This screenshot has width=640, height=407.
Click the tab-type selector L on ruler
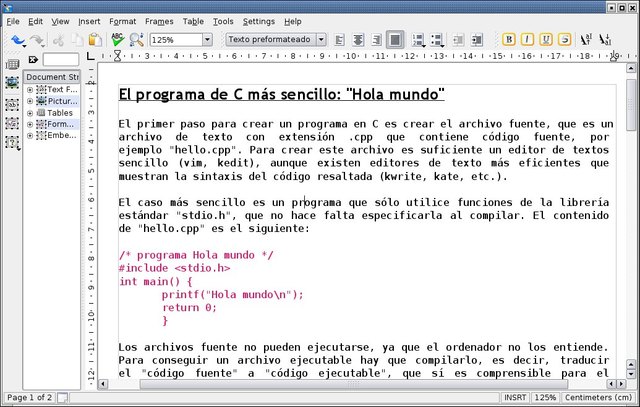pyautogui.click(x=91, y=56)
